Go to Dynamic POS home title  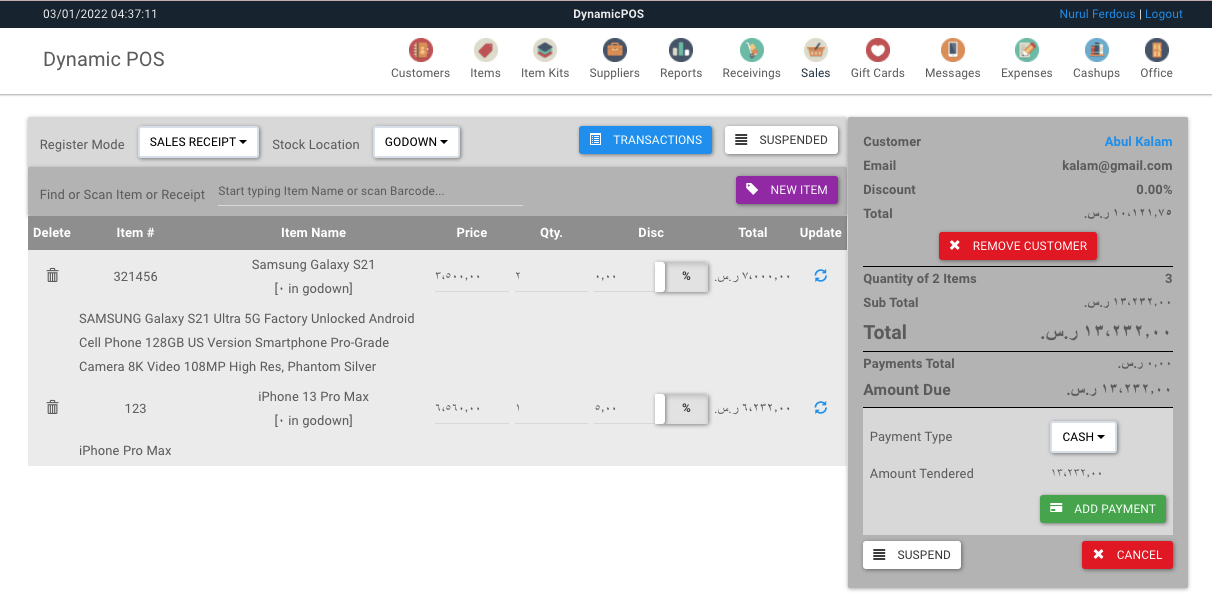pos(104,59)
